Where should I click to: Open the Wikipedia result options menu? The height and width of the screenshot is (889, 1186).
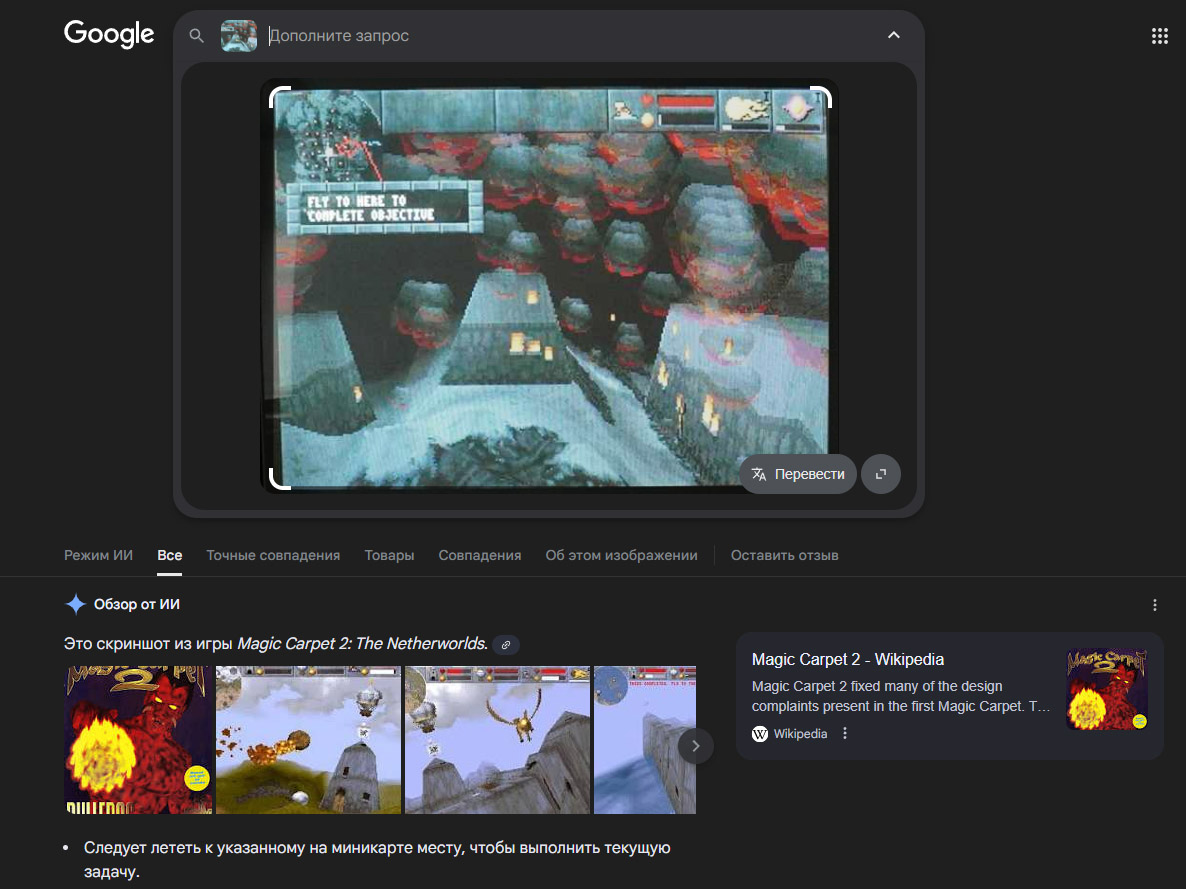[x=845, y=733]
